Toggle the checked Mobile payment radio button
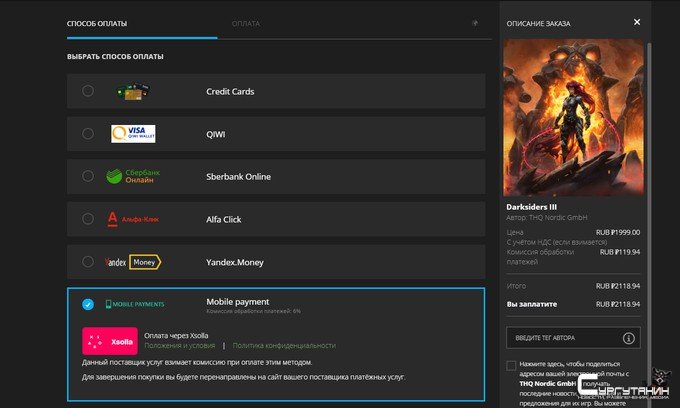 pyautogui.click(x=88, y=304)
